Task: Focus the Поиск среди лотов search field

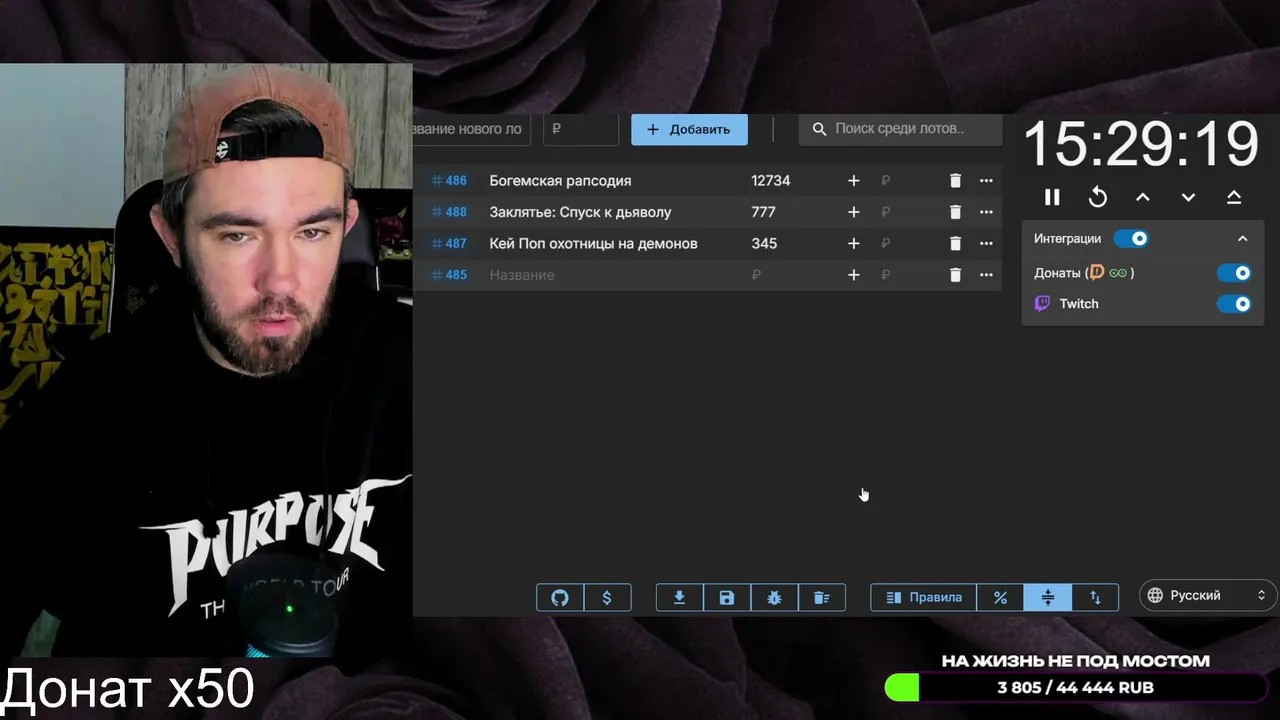Action: [x=900, y=129]
